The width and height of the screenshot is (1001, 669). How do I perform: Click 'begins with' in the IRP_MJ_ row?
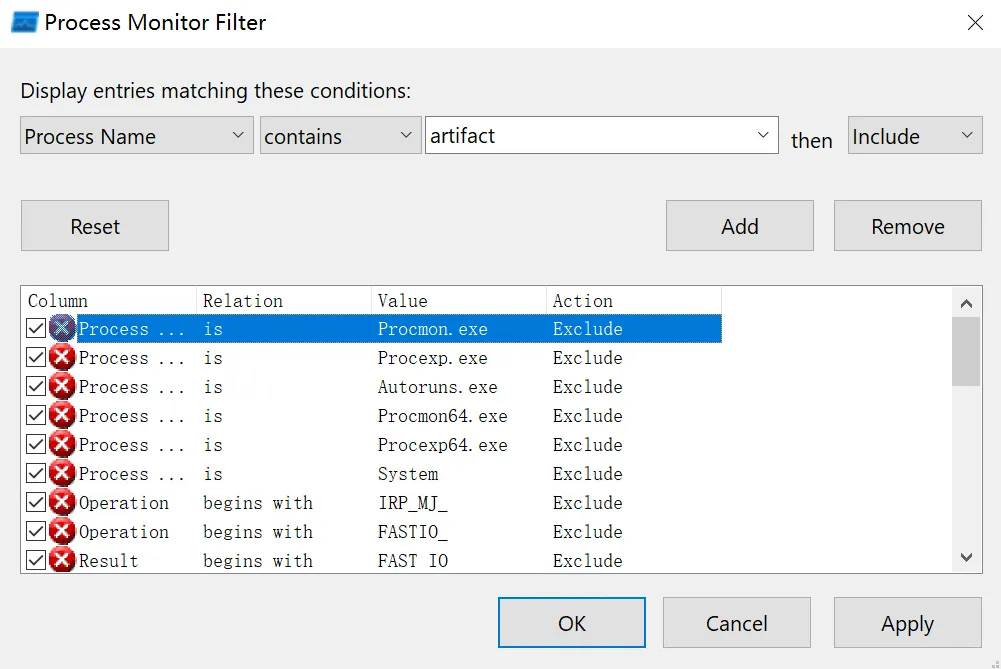pos(258,502)
